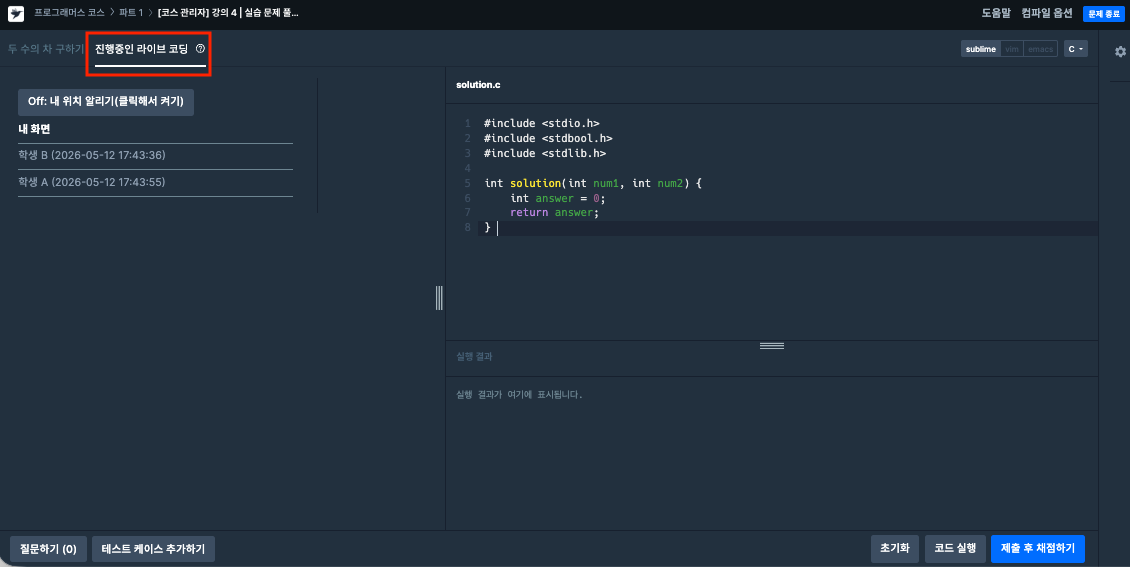Click the help question mark beside 라이브 코딩
Viewport: 1130px width, 567px height.
click(200, 49)
